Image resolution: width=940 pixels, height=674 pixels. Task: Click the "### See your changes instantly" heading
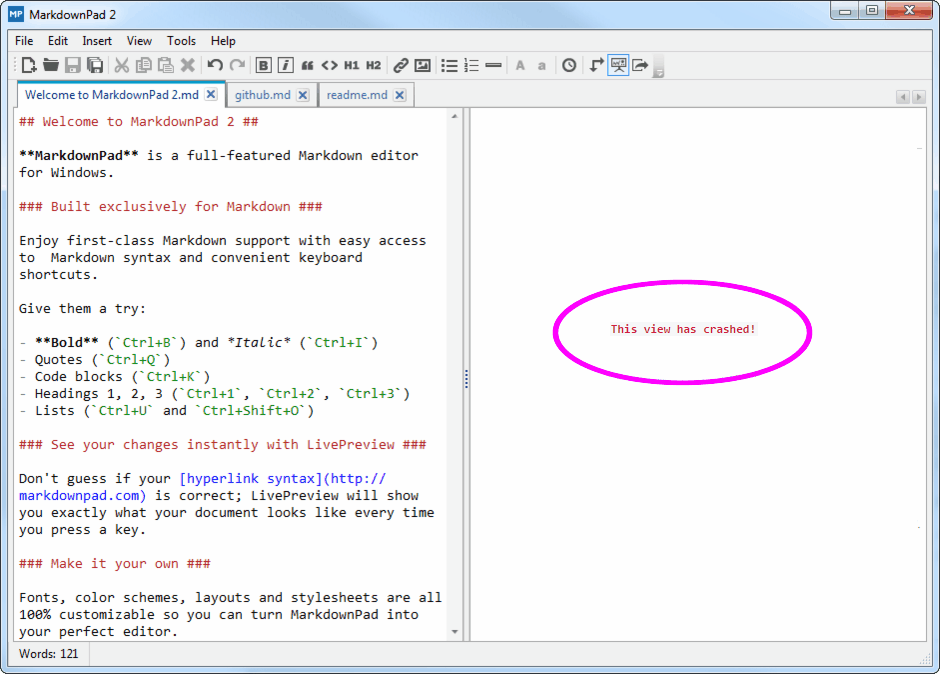(222, 445)
